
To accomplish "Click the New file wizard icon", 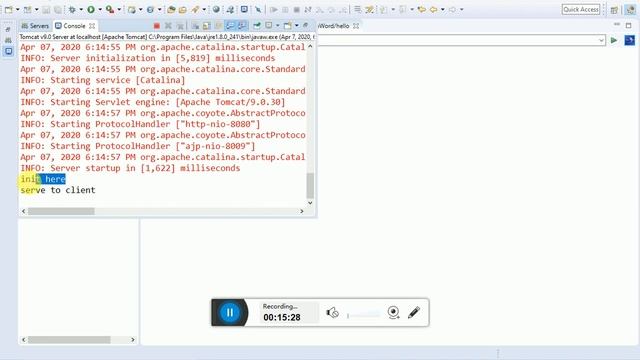I will (x=9, y=9).
